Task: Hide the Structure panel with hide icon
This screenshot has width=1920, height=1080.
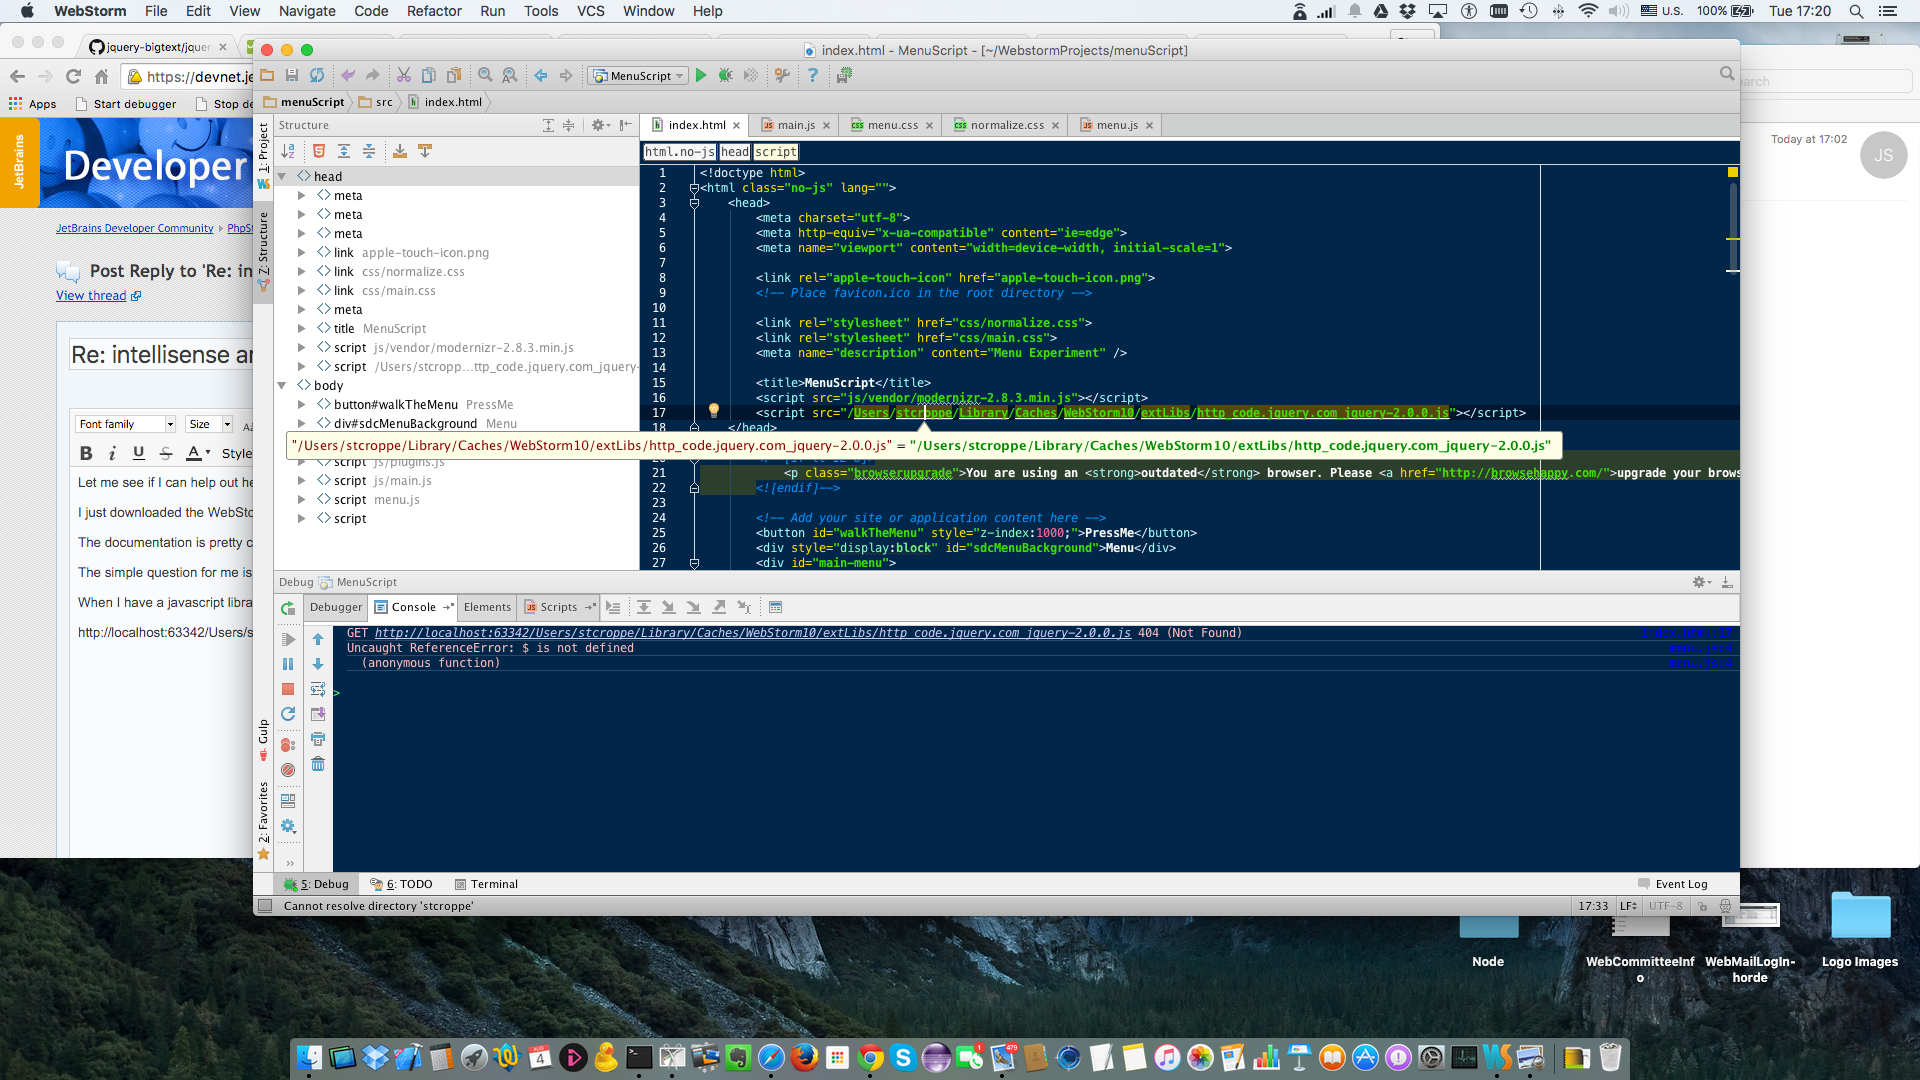Action: [625, 125]
